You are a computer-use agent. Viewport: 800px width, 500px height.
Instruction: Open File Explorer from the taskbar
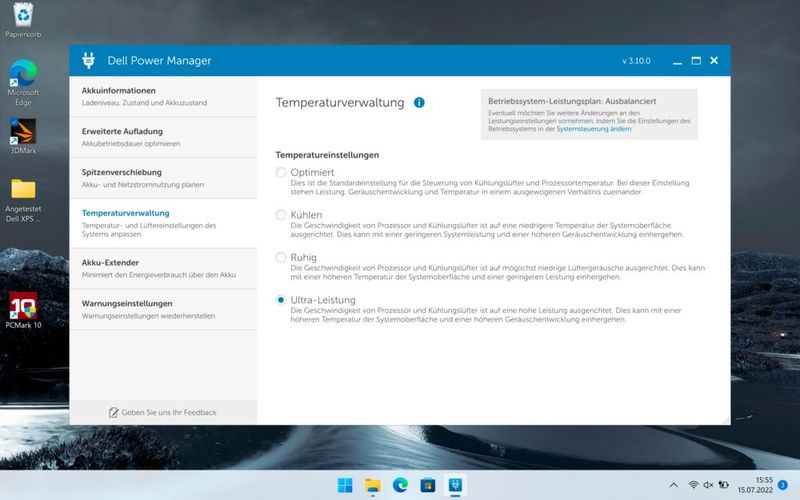point(372,485)
